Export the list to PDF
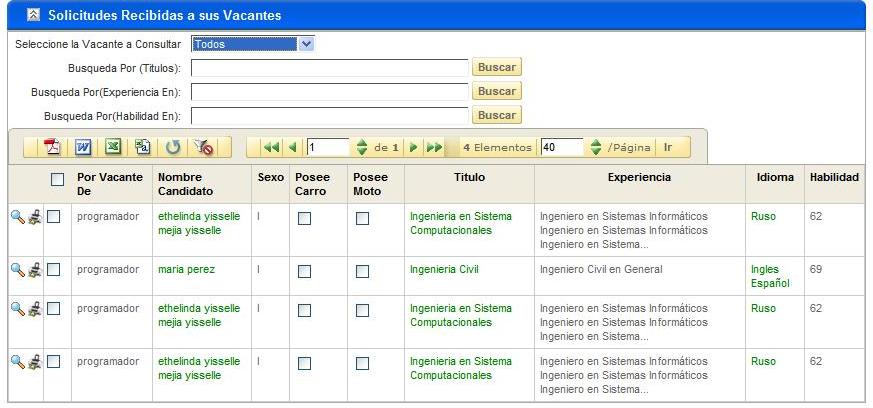The width and height of the screenshot is (873, 408). click(x=53, y=147)
